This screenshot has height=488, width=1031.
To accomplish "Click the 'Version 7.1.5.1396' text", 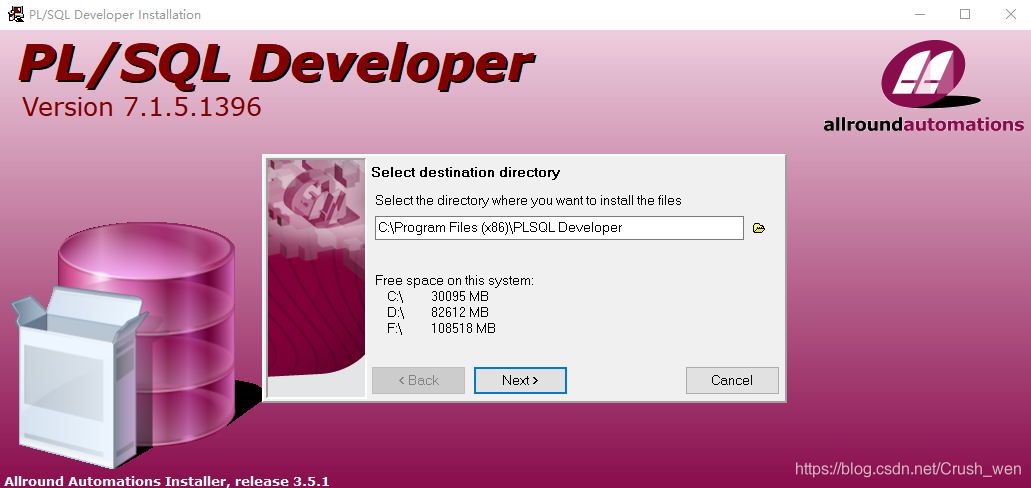I will [x=141, y=107].
